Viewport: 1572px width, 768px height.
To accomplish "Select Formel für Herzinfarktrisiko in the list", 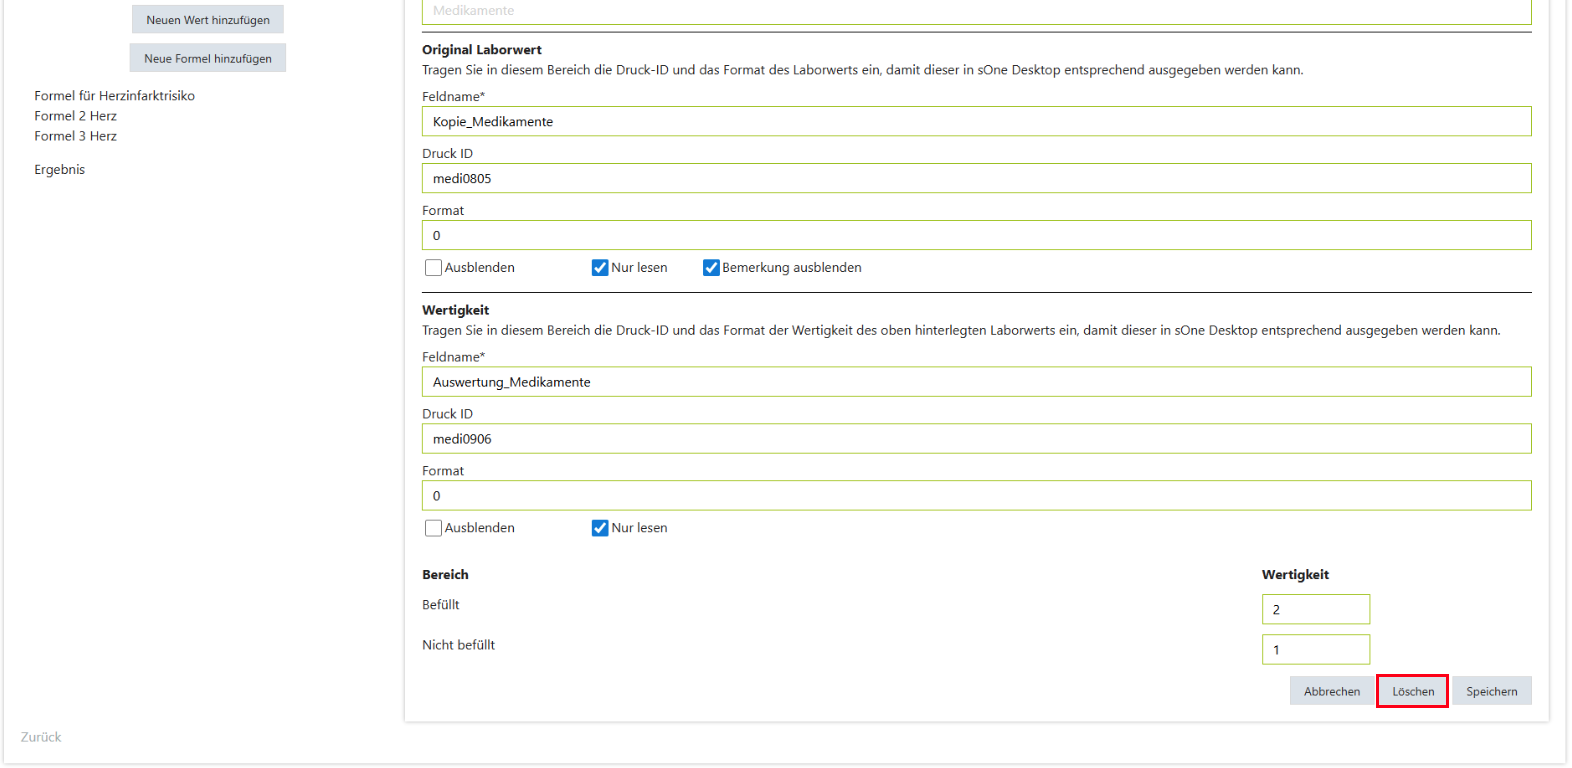I will coord(114,96).
